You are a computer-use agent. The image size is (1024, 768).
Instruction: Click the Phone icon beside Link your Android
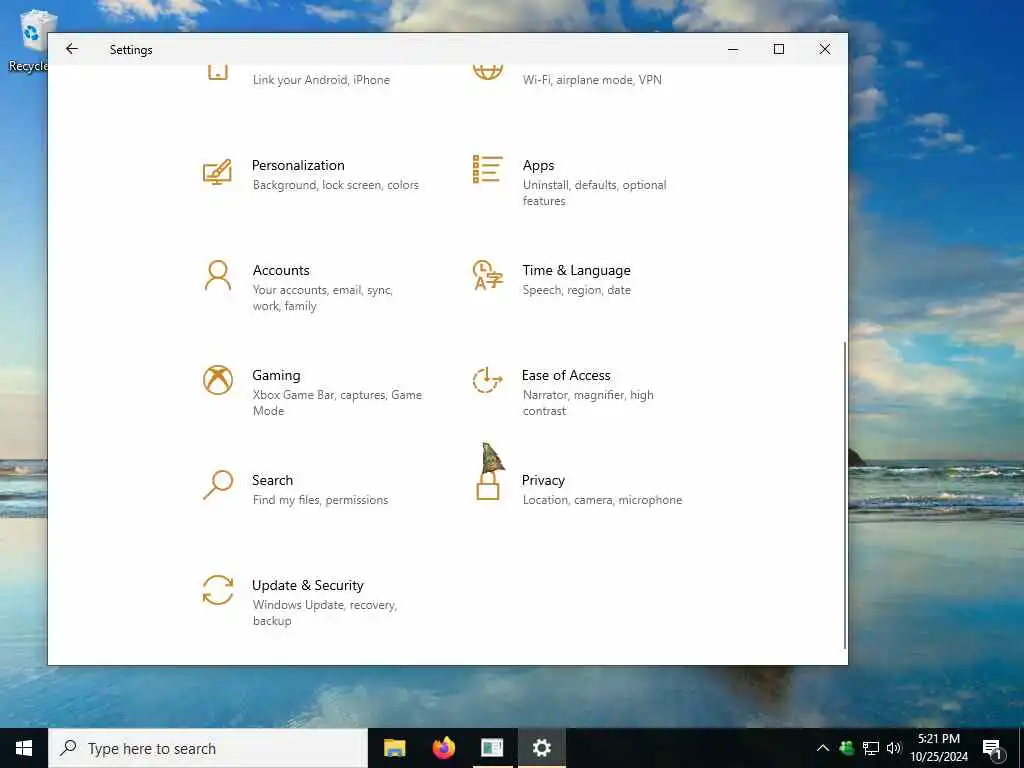217,72
